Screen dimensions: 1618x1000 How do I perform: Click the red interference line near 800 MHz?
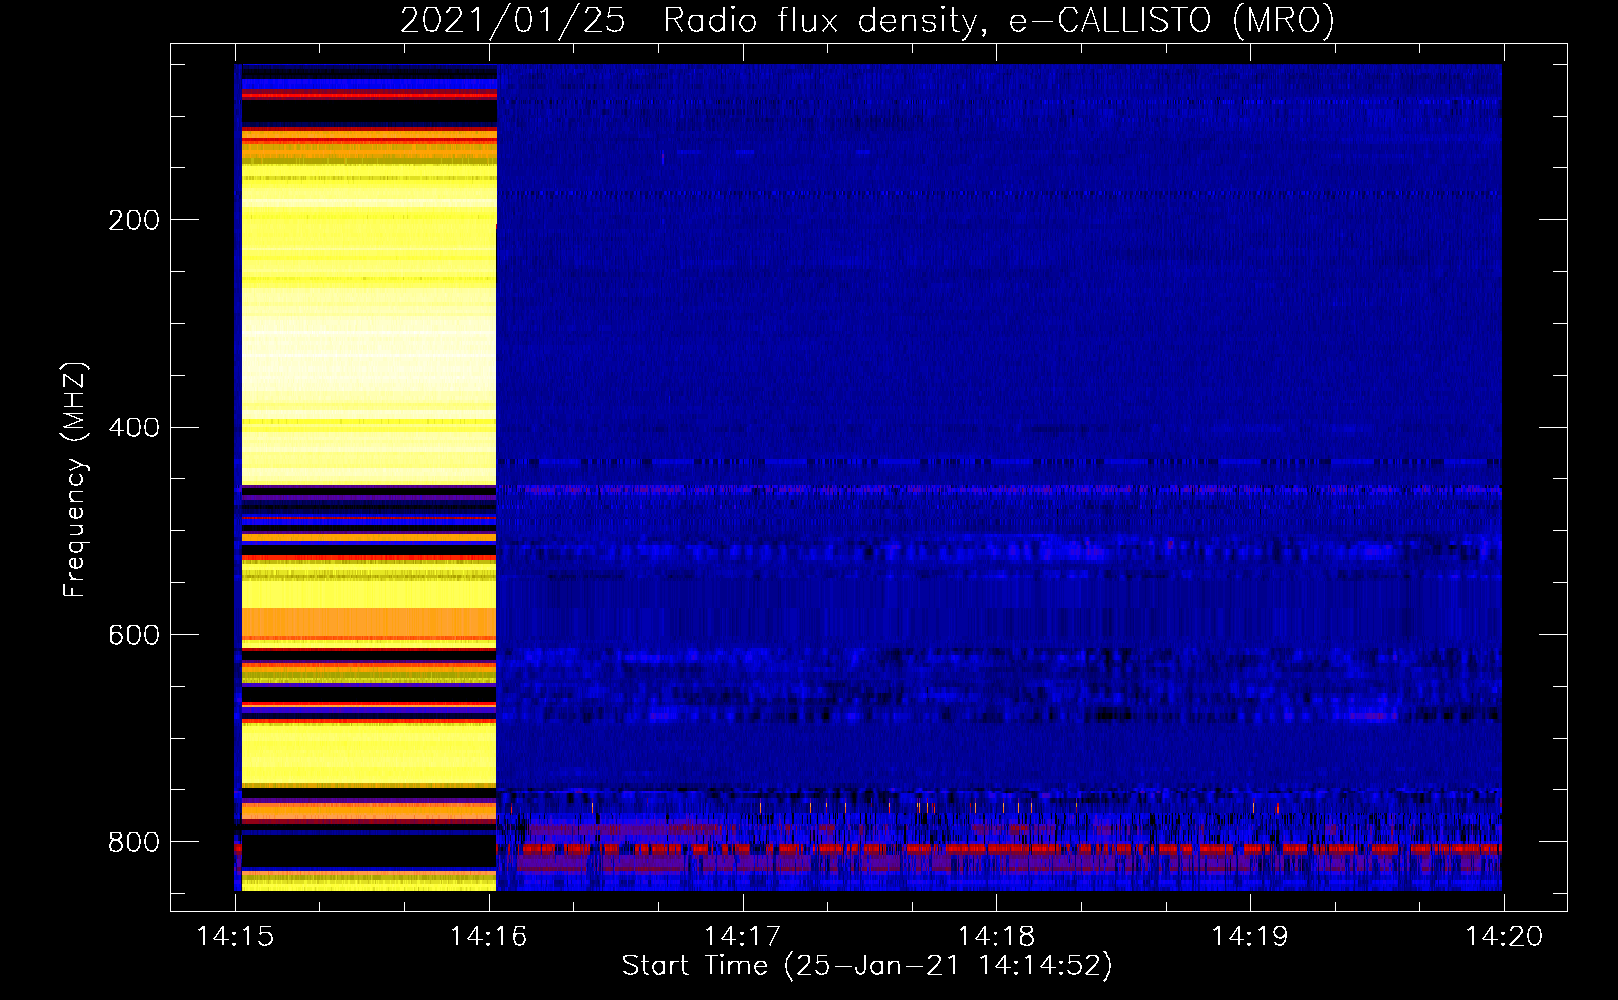(1000, 849)
